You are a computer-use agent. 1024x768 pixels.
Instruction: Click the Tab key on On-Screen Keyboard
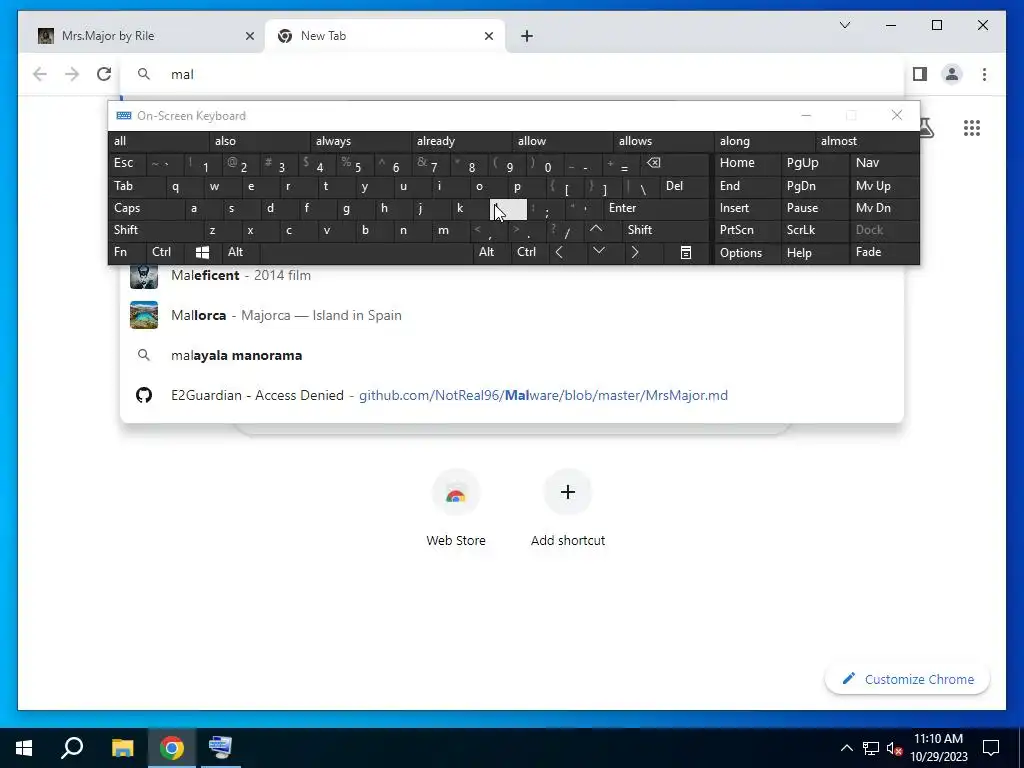tap(137, 186)
